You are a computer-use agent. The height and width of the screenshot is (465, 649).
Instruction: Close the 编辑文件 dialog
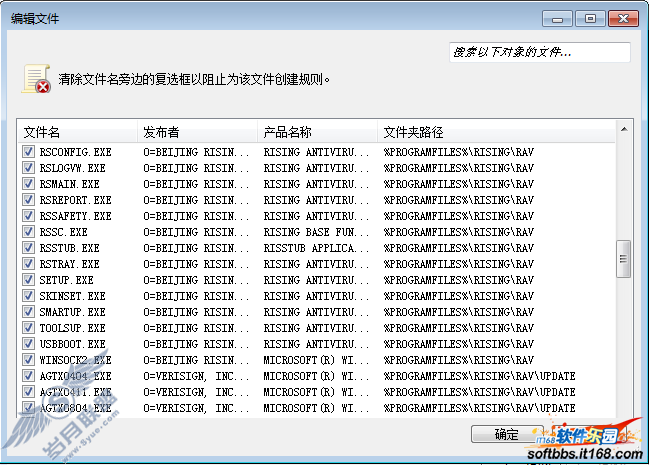tap(623, 19)
